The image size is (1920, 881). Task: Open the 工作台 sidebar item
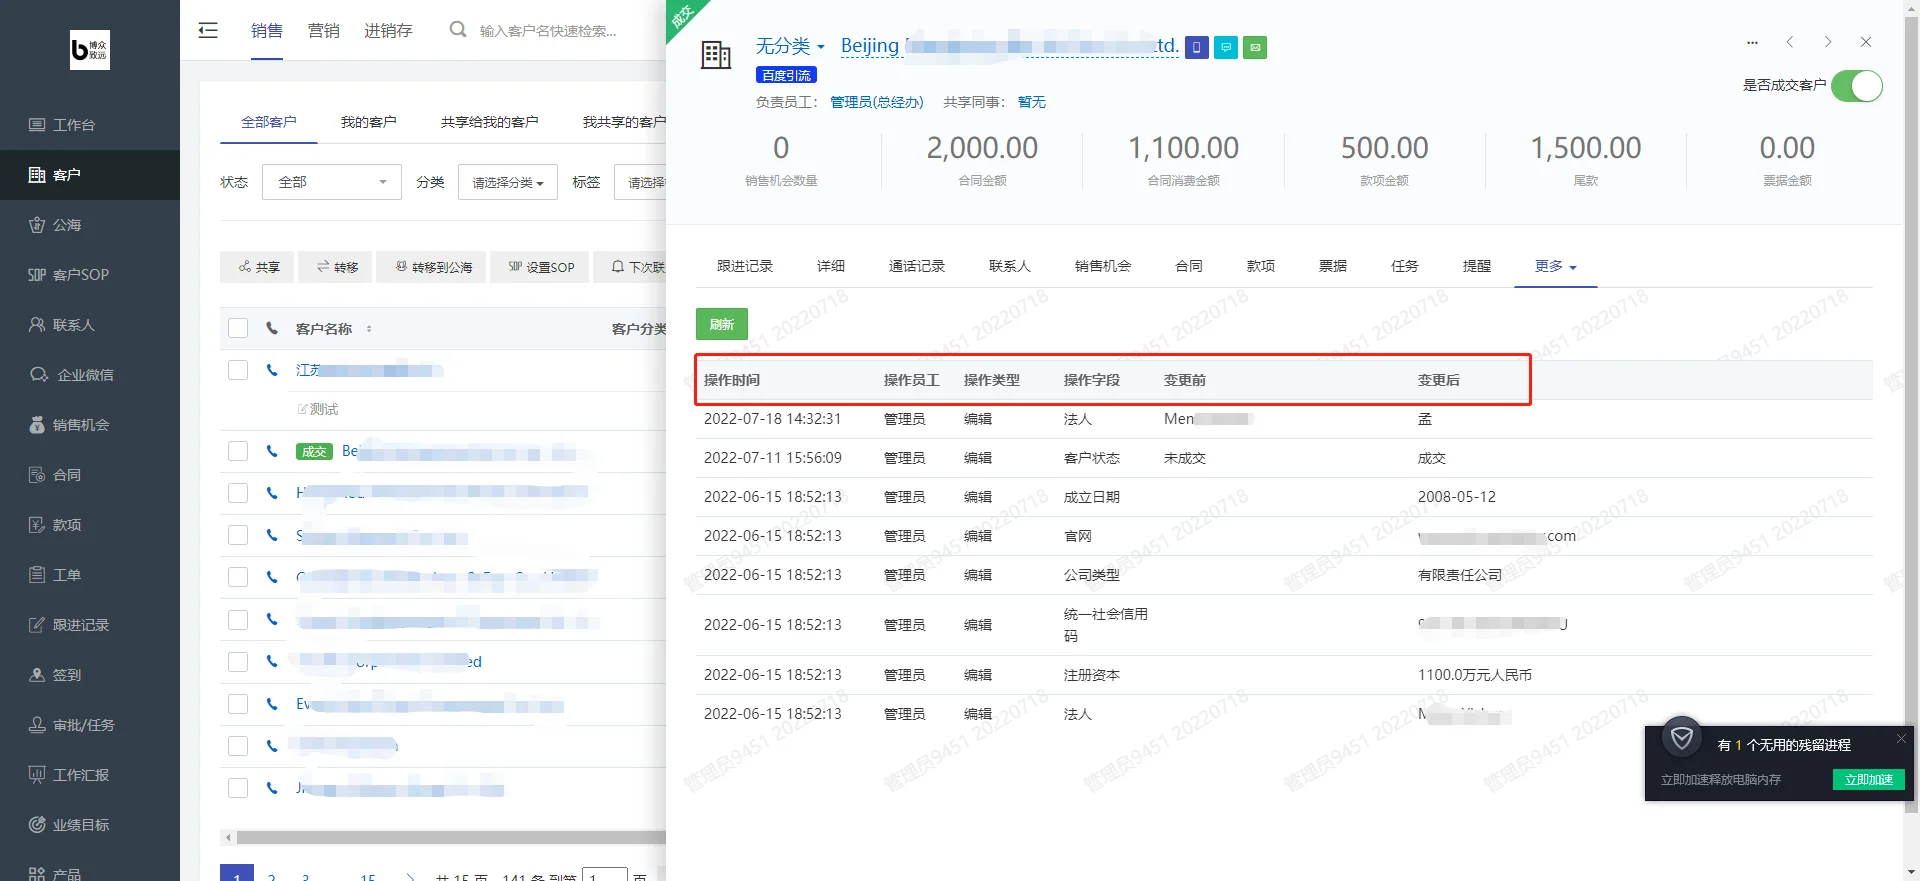pos(90,125)
